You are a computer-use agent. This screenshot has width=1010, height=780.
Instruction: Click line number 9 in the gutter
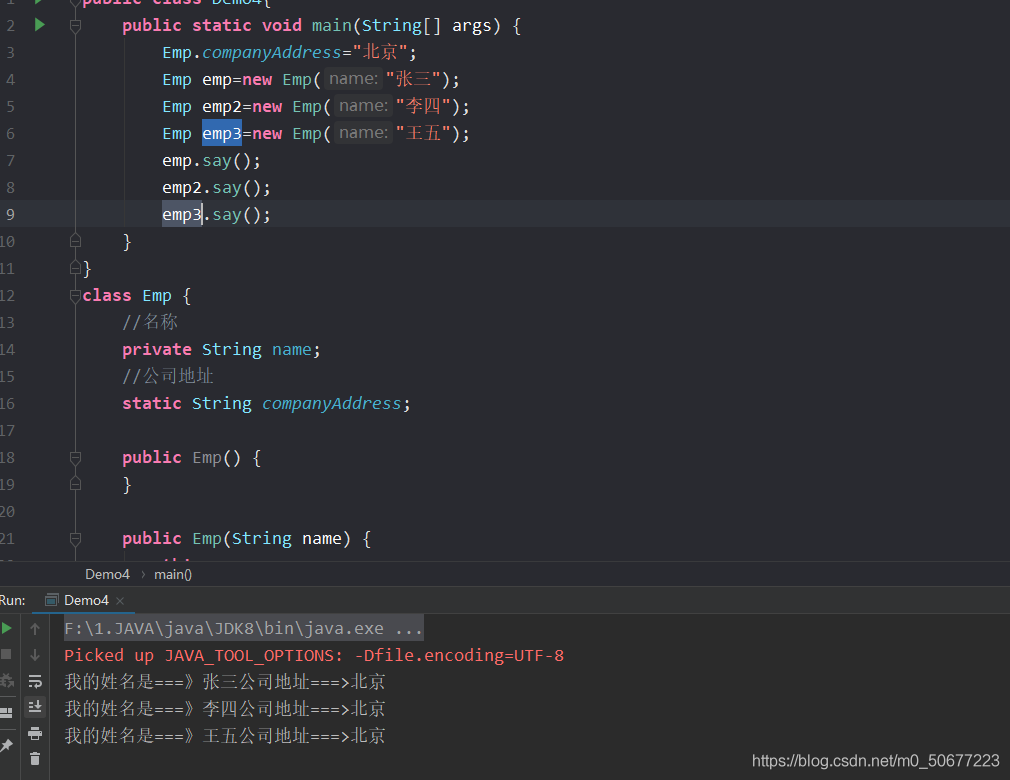tap(10, 214)
